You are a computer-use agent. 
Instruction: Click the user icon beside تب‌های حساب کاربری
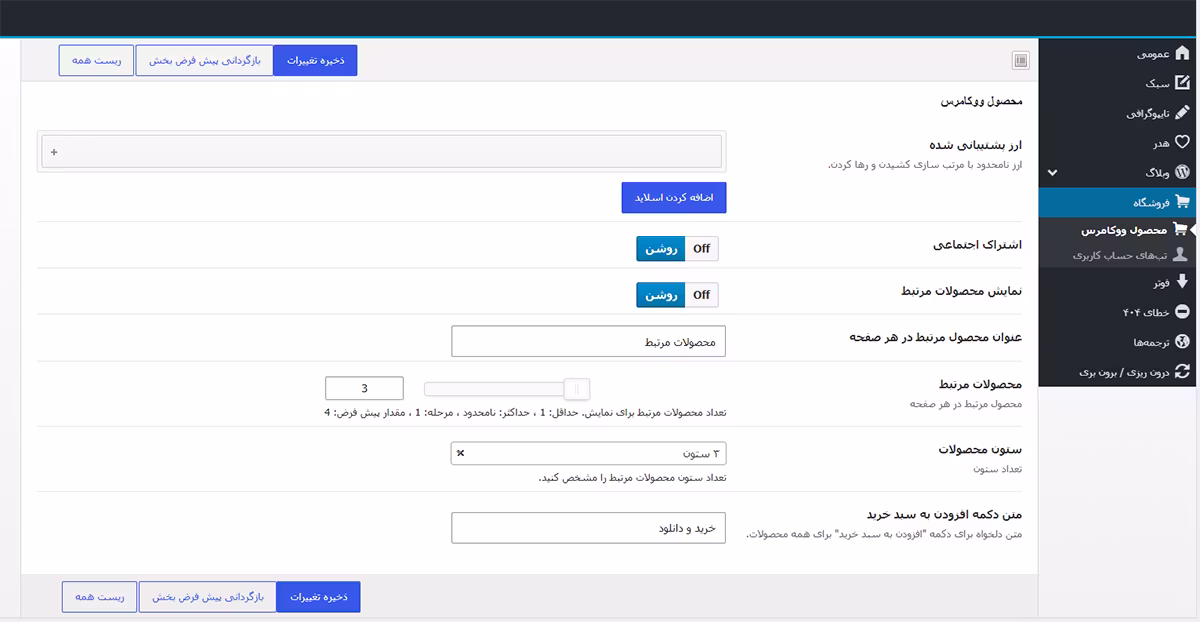(x=1179, y=255)
